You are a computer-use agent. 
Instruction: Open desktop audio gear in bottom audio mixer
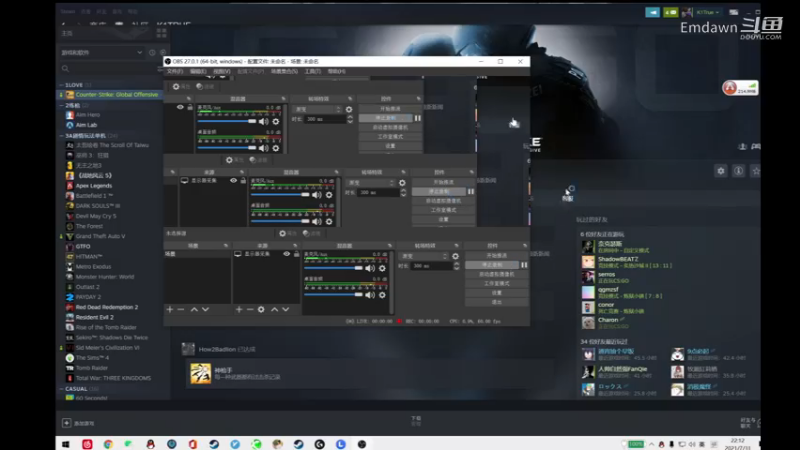tap(382, 294)
